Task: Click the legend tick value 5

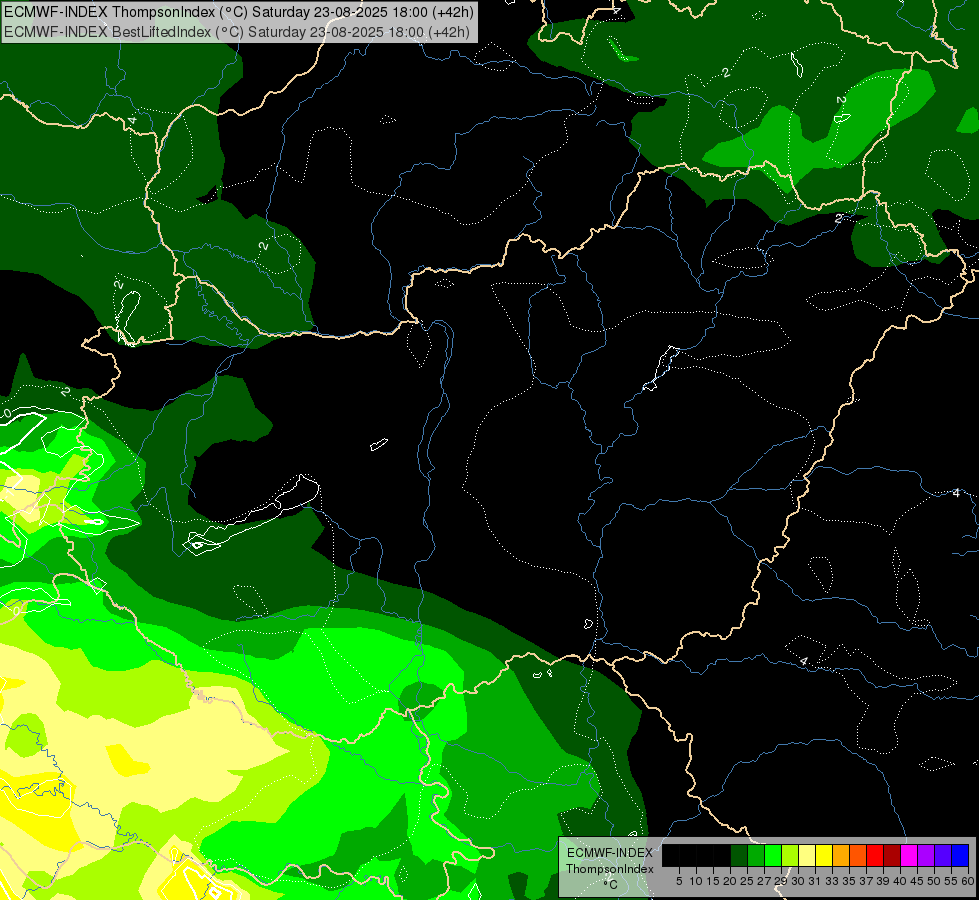Action: (x=679, y=881)
